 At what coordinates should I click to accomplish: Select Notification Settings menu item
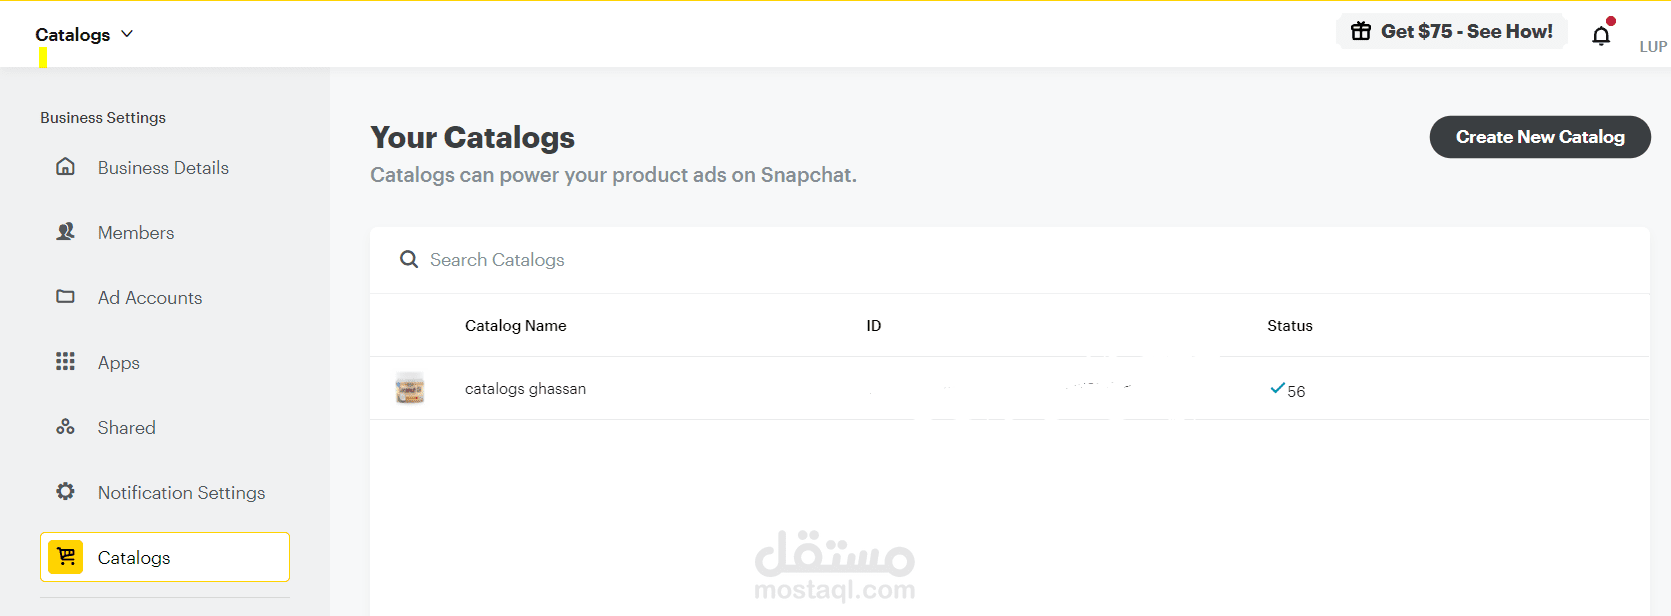point(181,493)
